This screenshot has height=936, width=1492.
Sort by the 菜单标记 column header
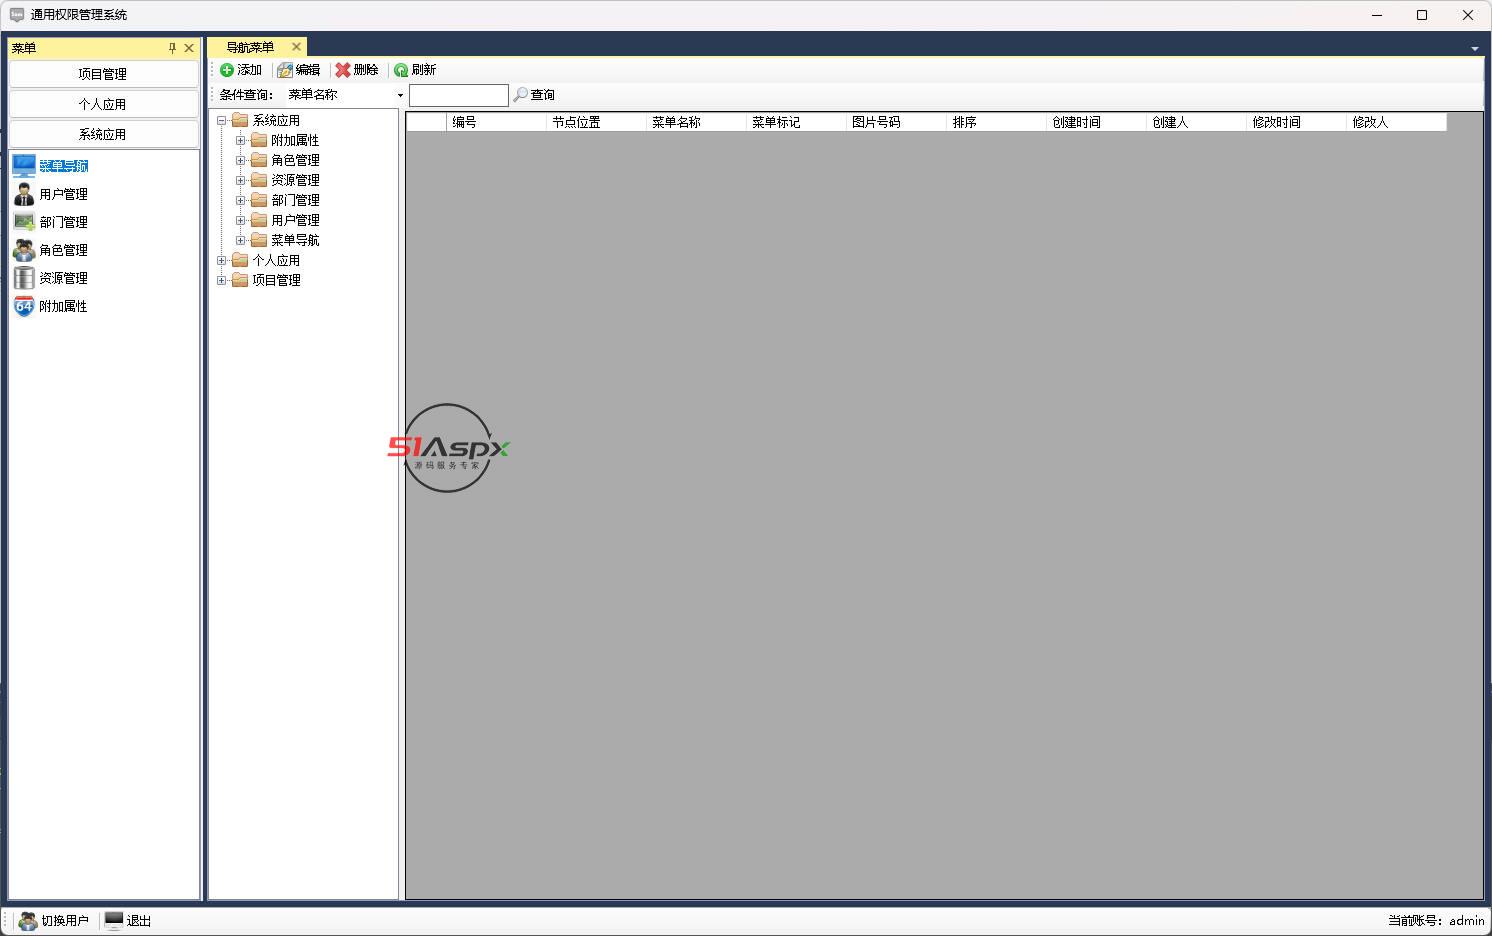point(796,122)
